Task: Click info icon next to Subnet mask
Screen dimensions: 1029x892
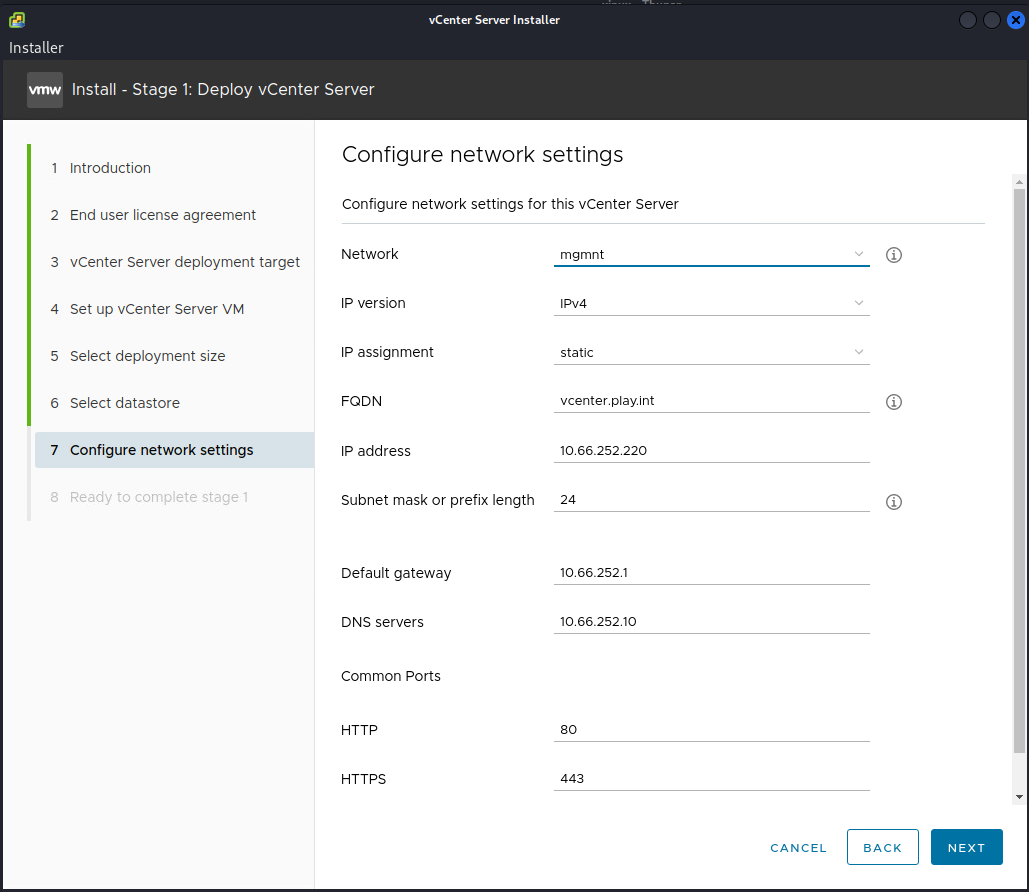Action: 894,502
